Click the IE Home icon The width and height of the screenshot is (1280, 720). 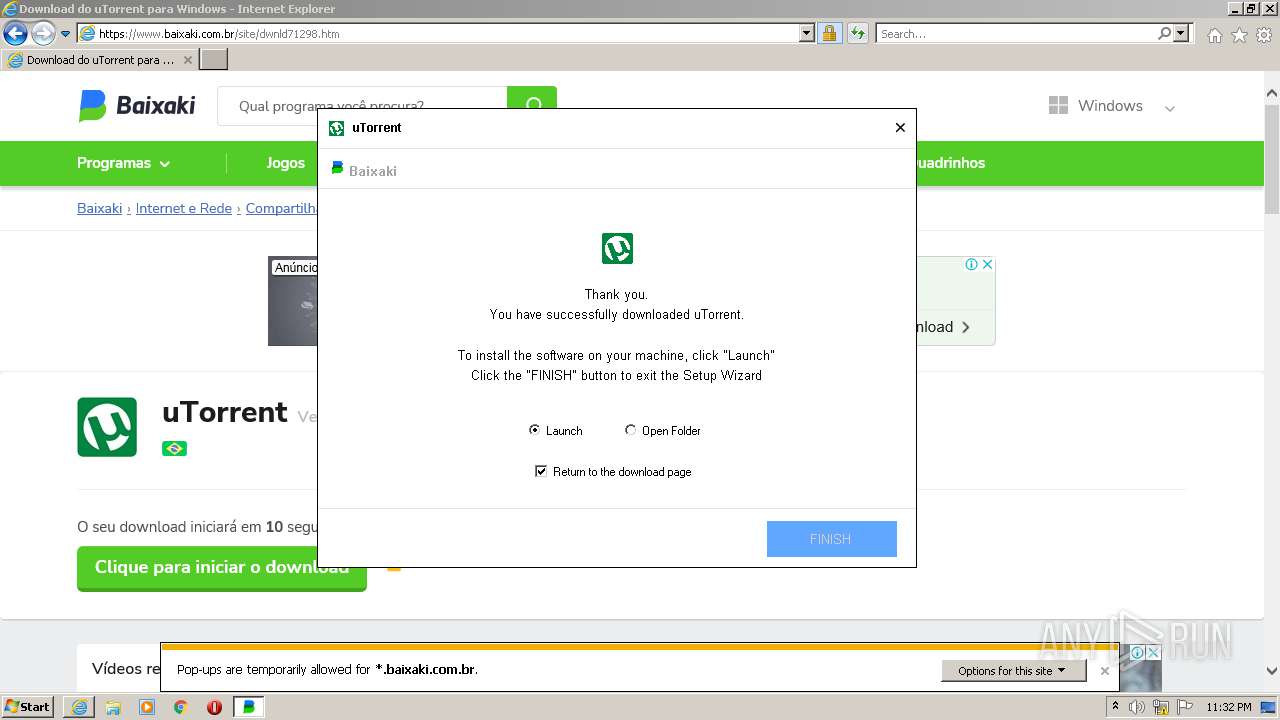[x=1214, y=35]
